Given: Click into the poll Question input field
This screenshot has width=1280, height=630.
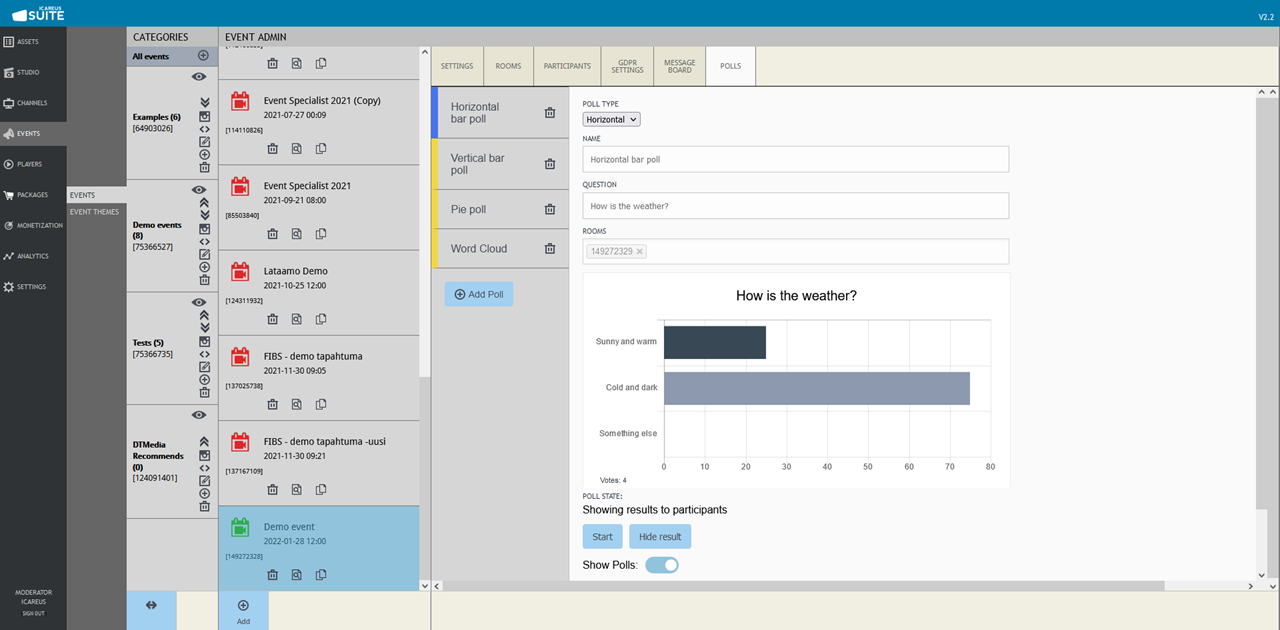Looking at the screenshot, I should tap(795, 206).
